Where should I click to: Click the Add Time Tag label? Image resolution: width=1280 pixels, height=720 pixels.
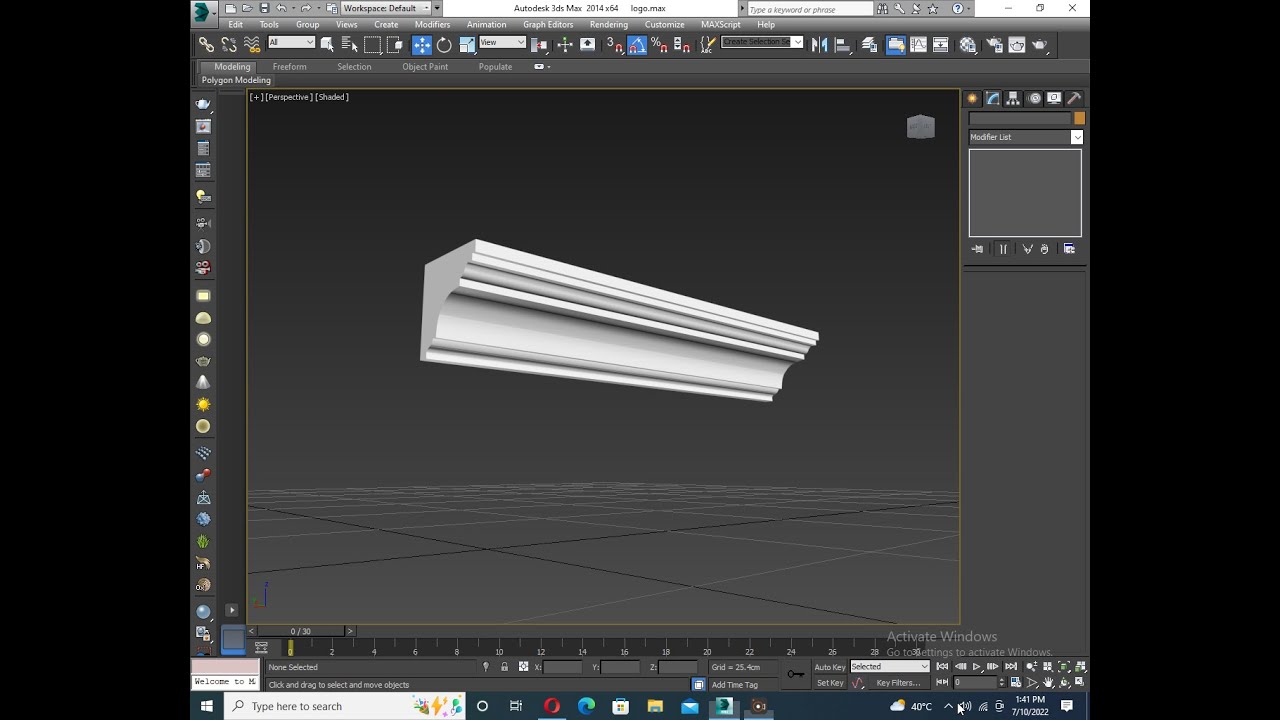pyautogui.click(x=735, y=685)
